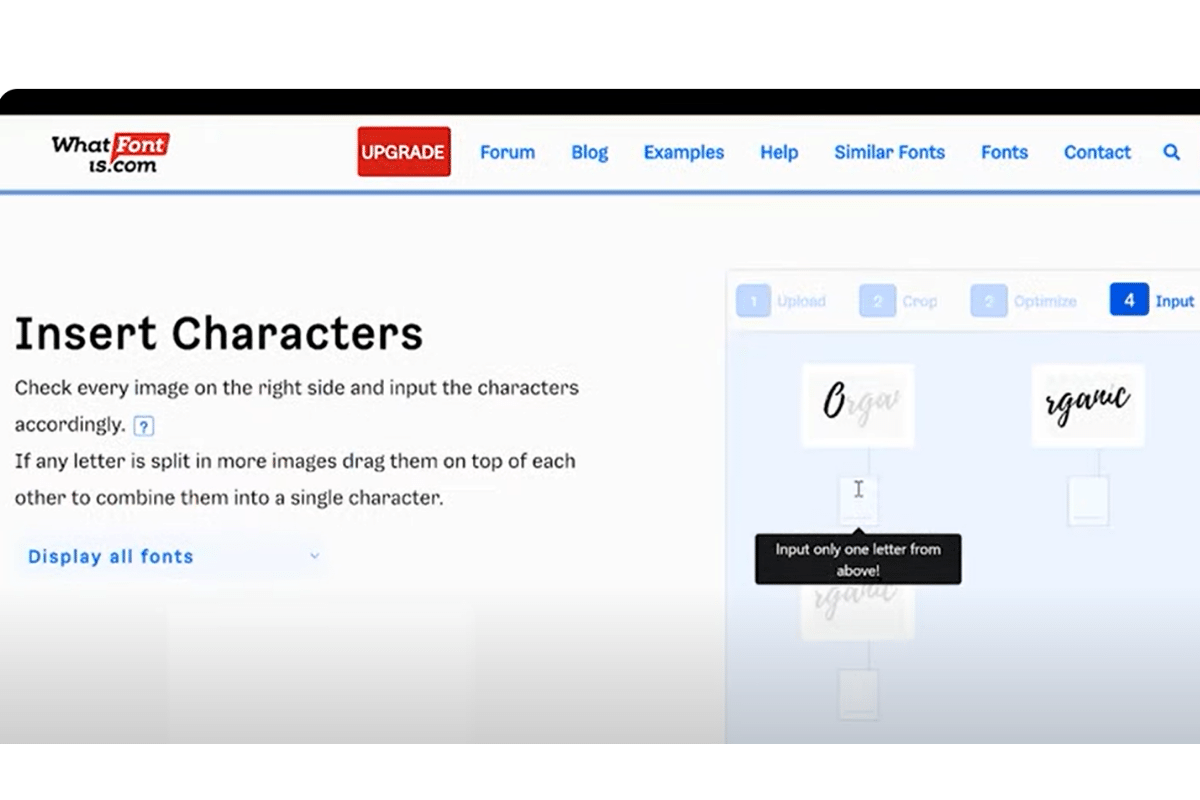Click the Input only one letter tooltip
The image size is (1200, 800).
(x=858, y=559)
